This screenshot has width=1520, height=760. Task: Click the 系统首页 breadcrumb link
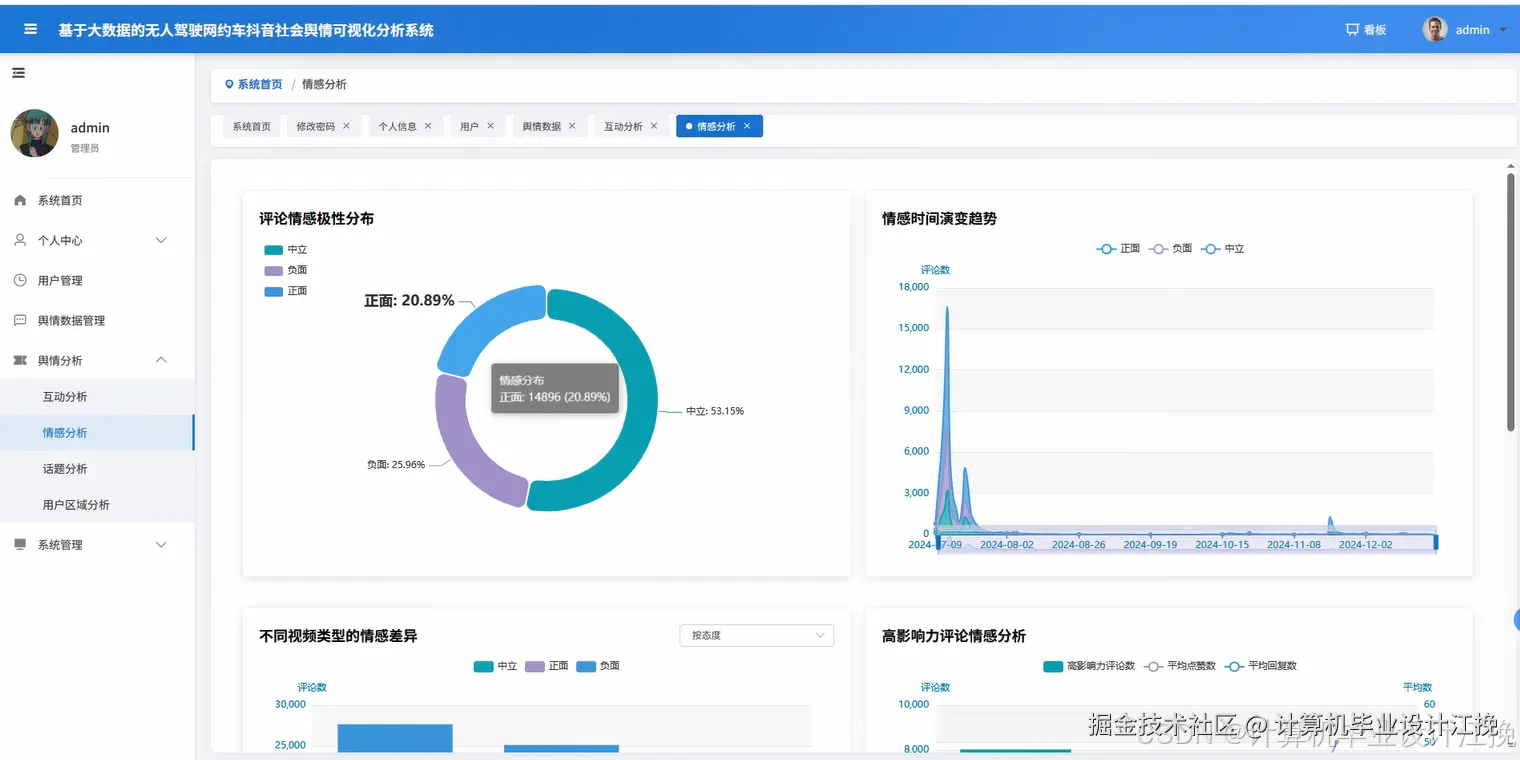point(260,85)
